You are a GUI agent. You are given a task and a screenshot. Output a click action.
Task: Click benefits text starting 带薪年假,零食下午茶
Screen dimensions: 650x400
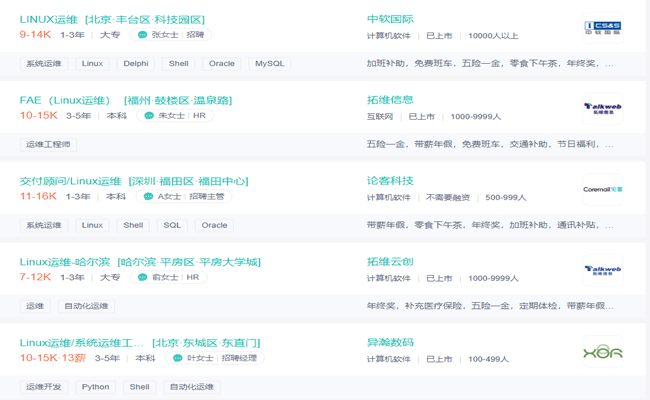coord(490,225)
